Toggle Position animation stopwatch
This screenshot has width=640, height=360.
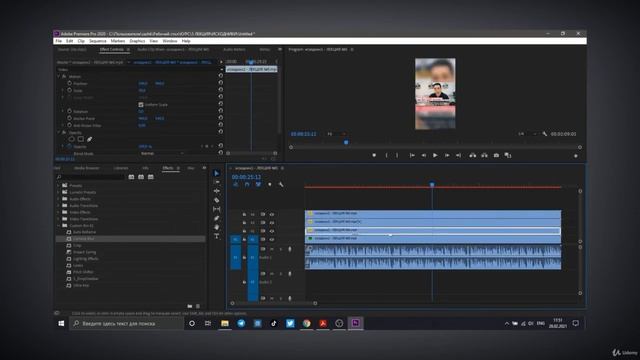(x=69, y=83)
